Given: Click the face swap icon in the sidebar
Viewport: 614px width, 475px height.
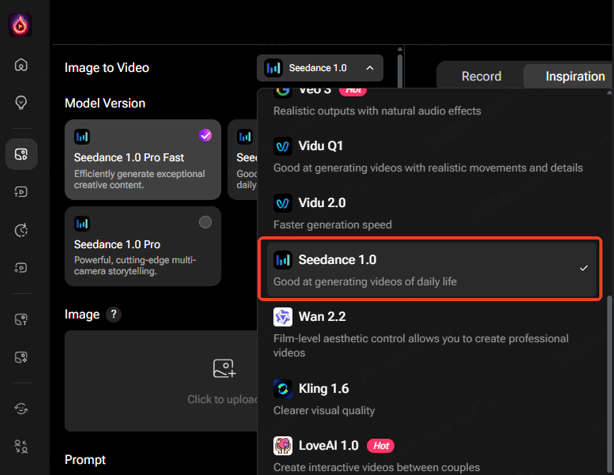Looking at the screenshot, I should pyautogui.click(x=21, y=409).
